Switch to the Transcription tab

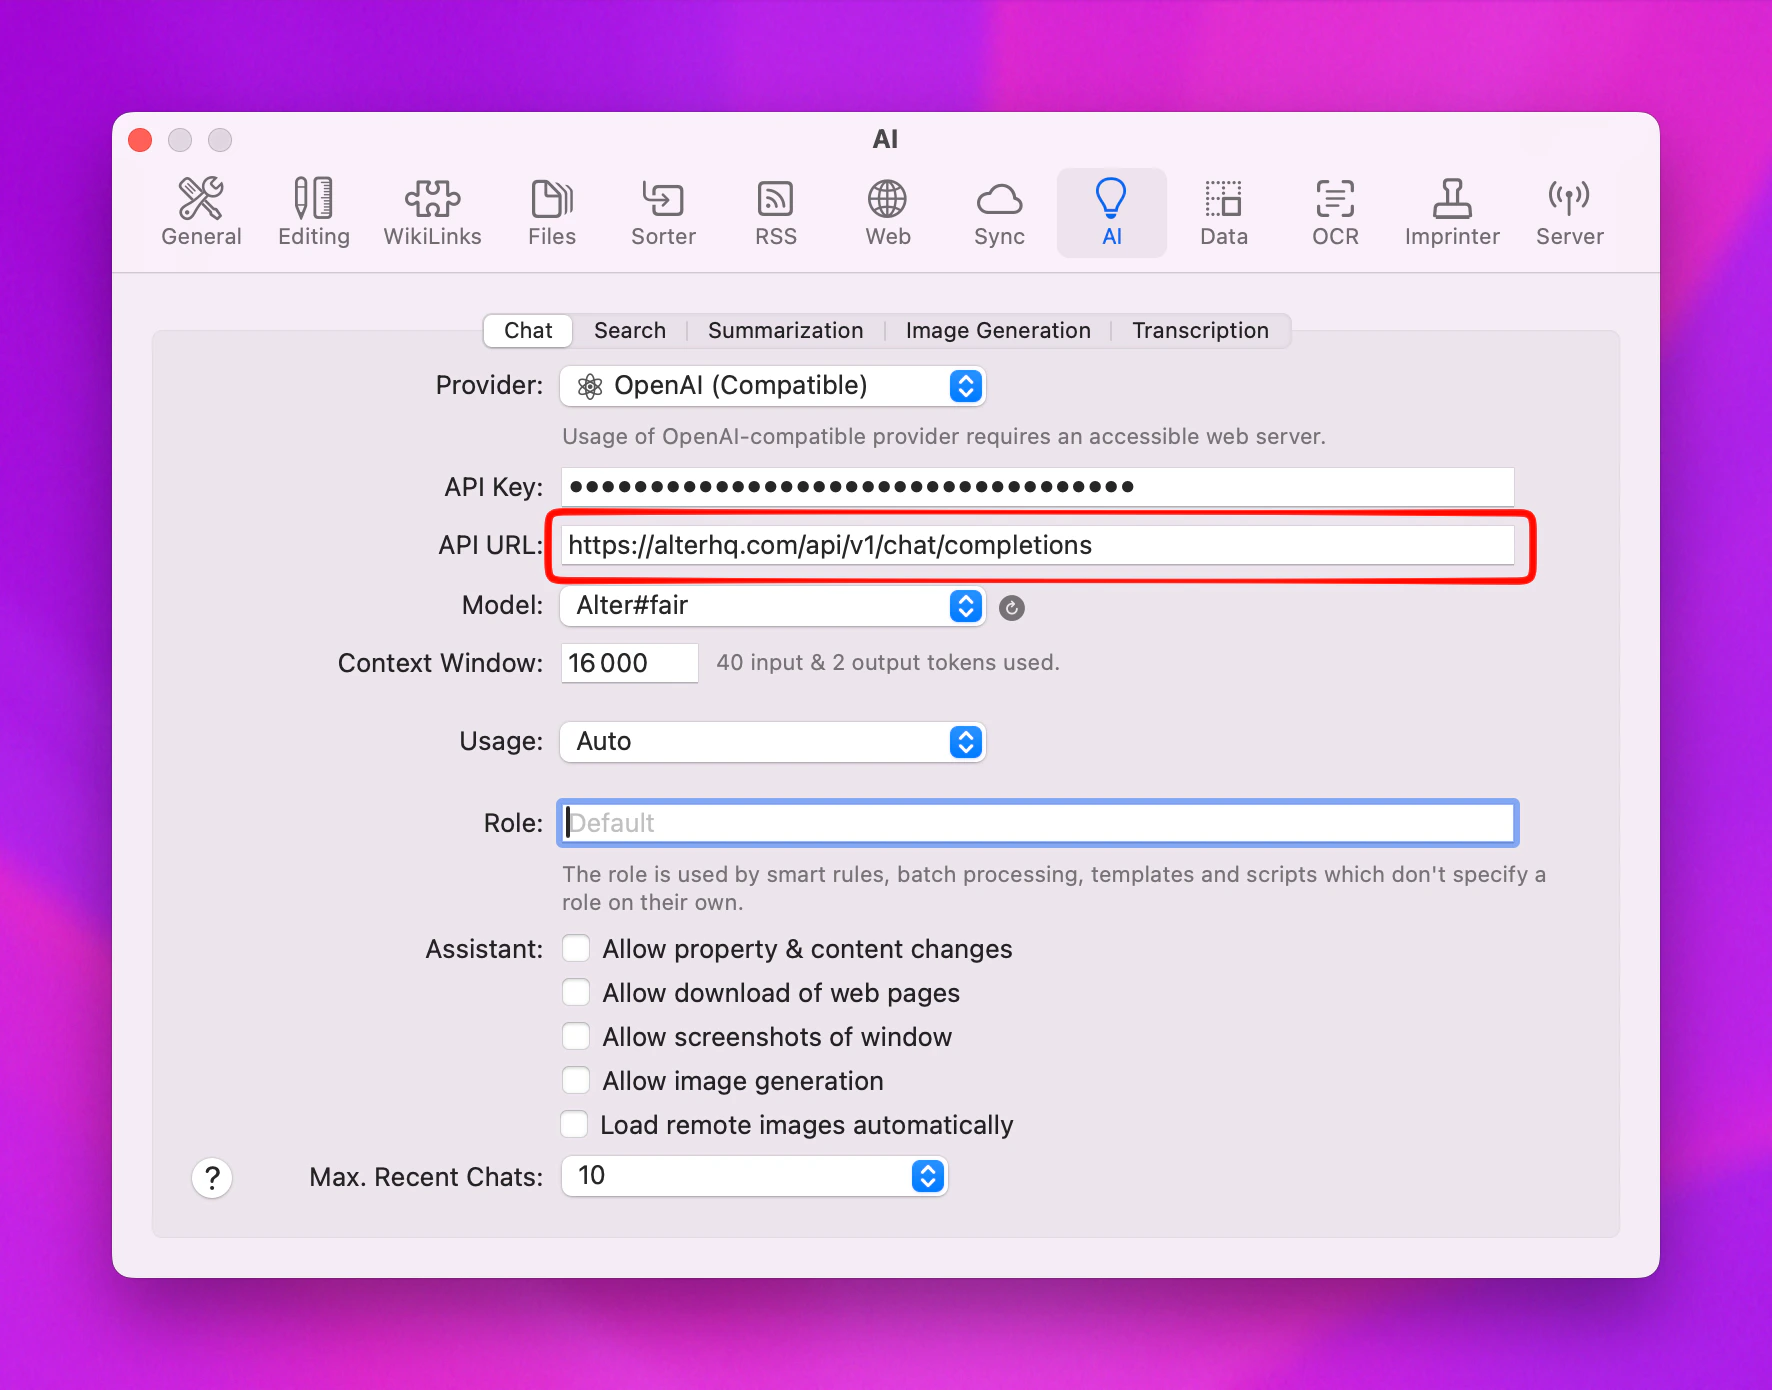(1200, 331)
